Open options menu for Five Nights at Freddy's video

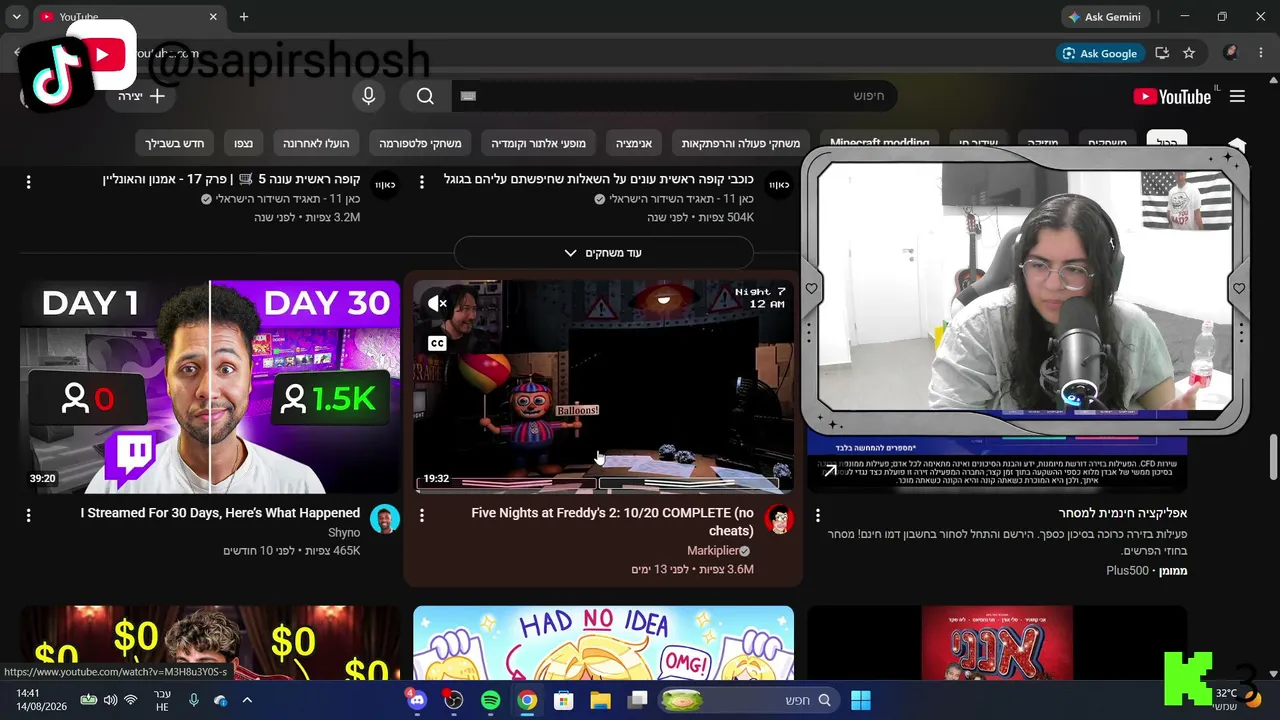421,515
